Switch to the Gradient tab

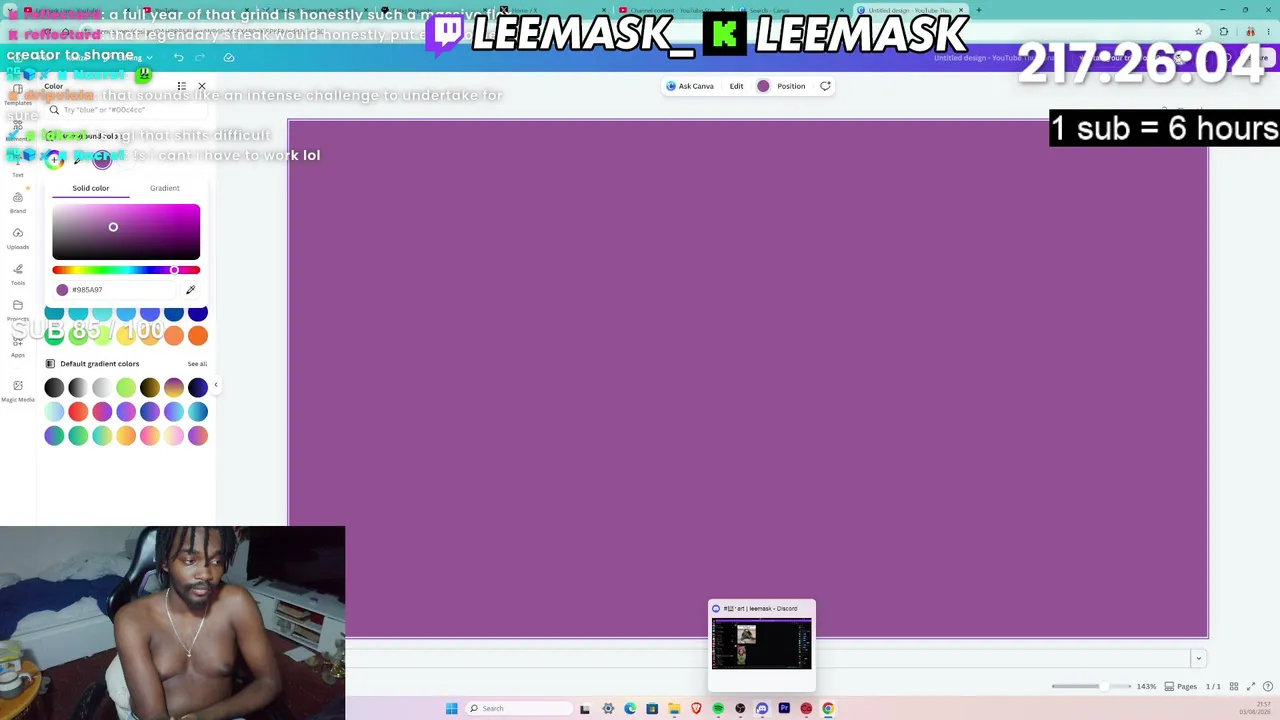click(x=165, y=188)
